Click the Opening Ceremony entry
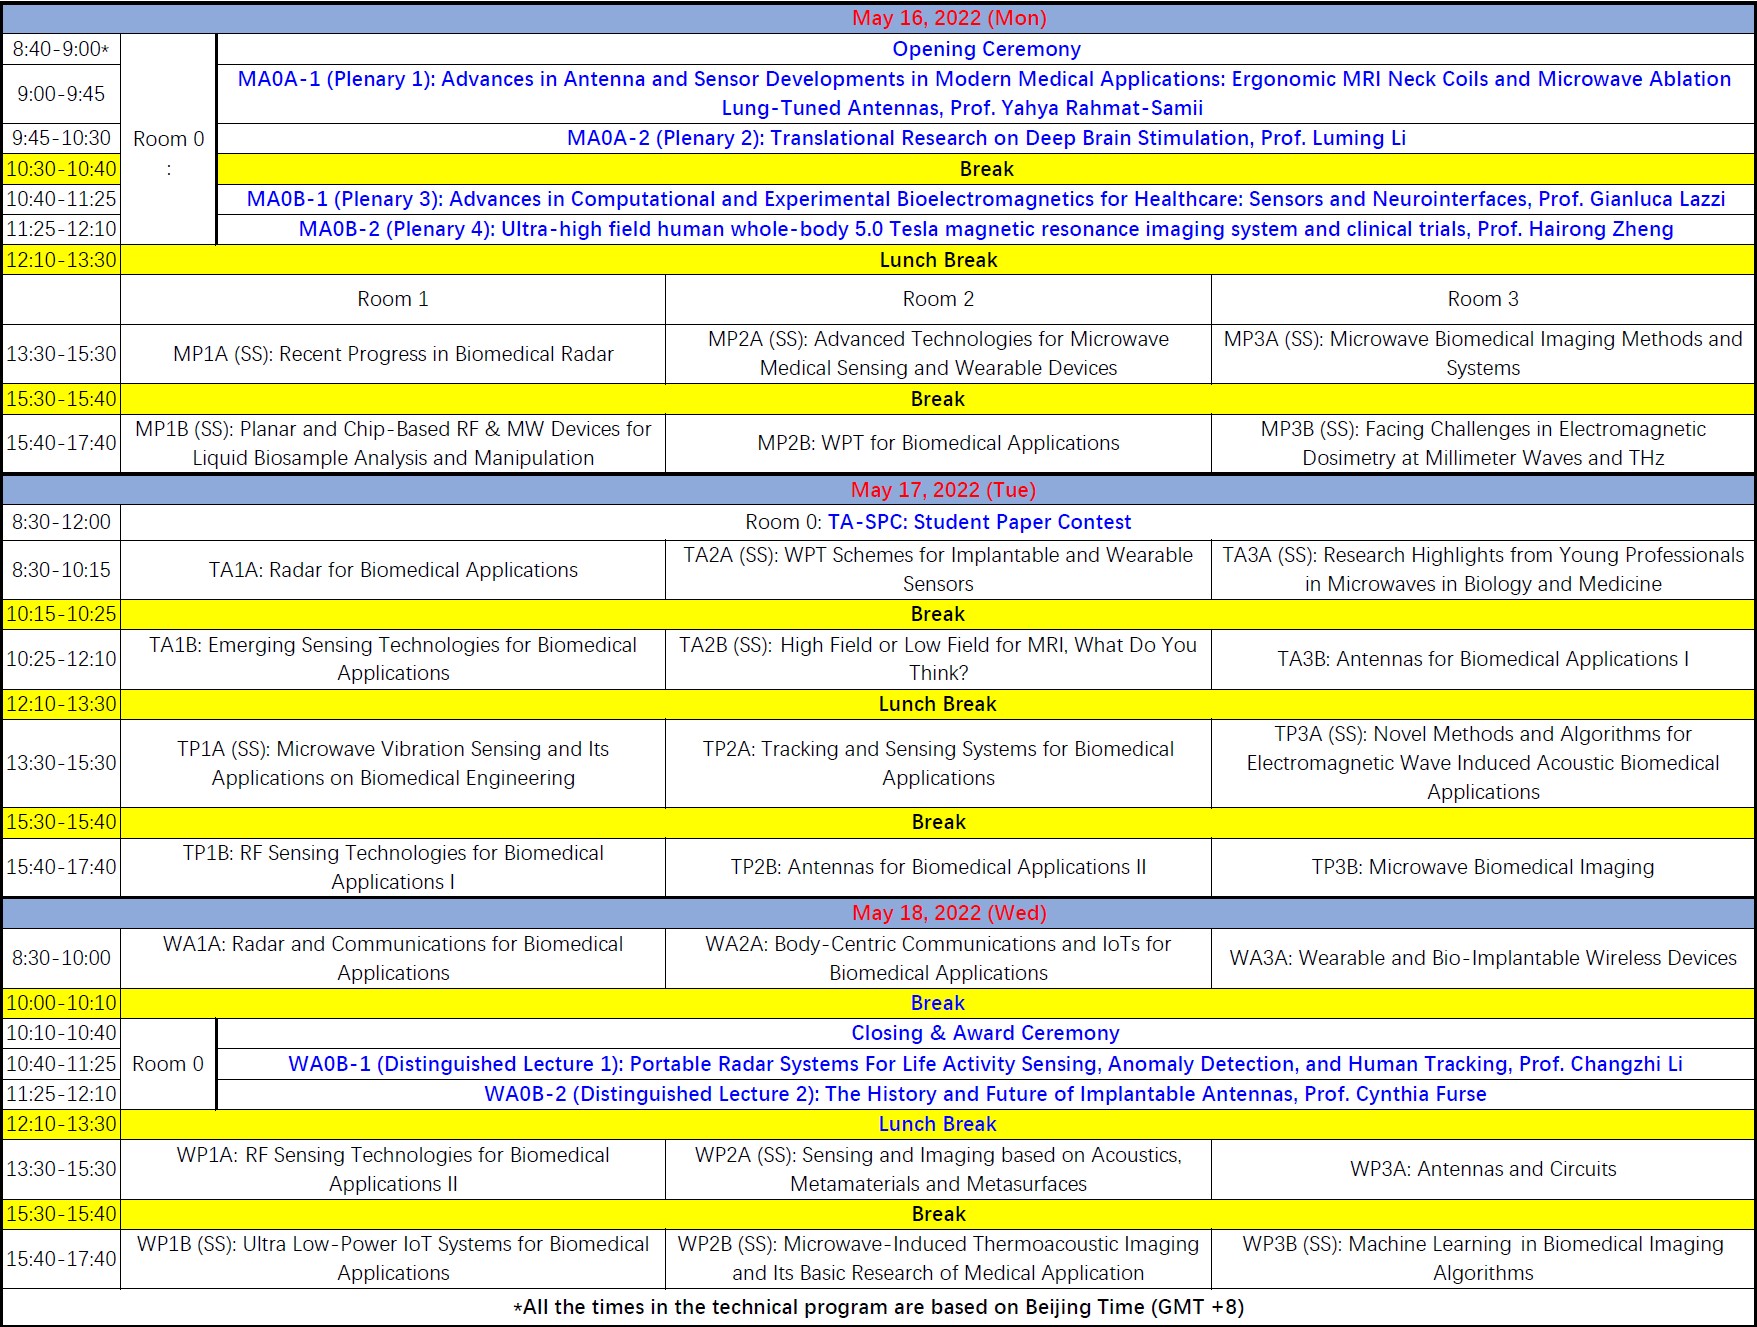This screenshot has height=1327, width=1757. (x=986, y=49)
